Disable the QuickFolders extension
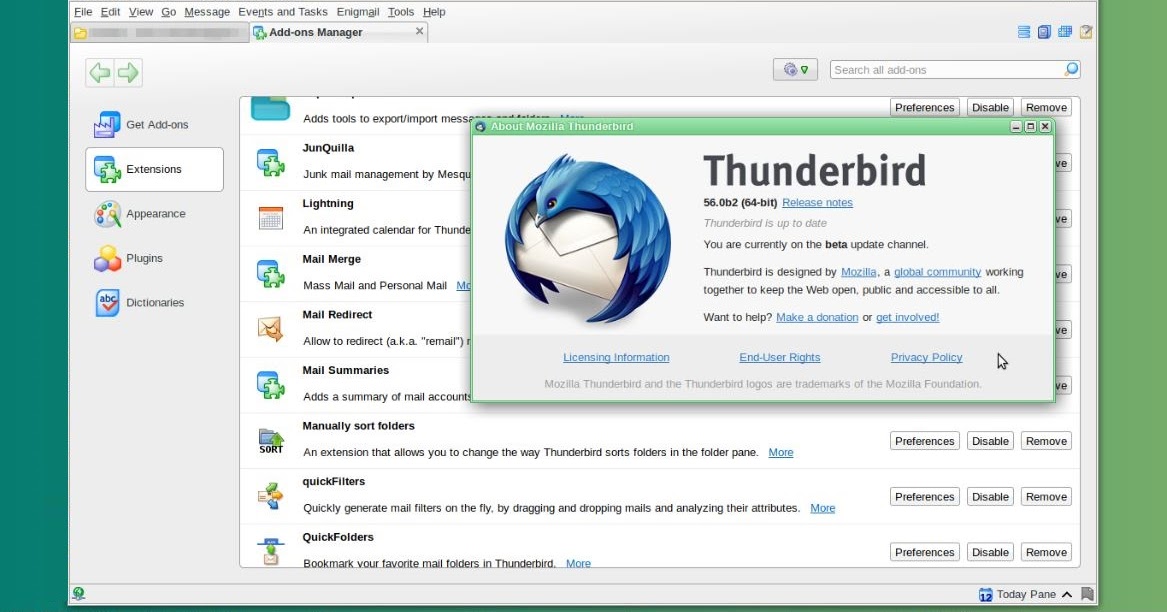This screenshot has height=612, width=1167. [990, 552]
